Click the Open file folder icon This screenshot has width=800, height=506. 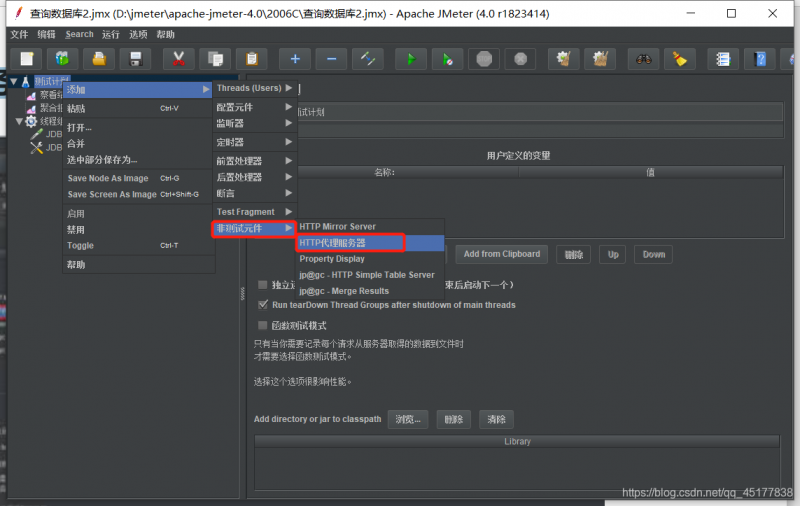tap(99, 59)
